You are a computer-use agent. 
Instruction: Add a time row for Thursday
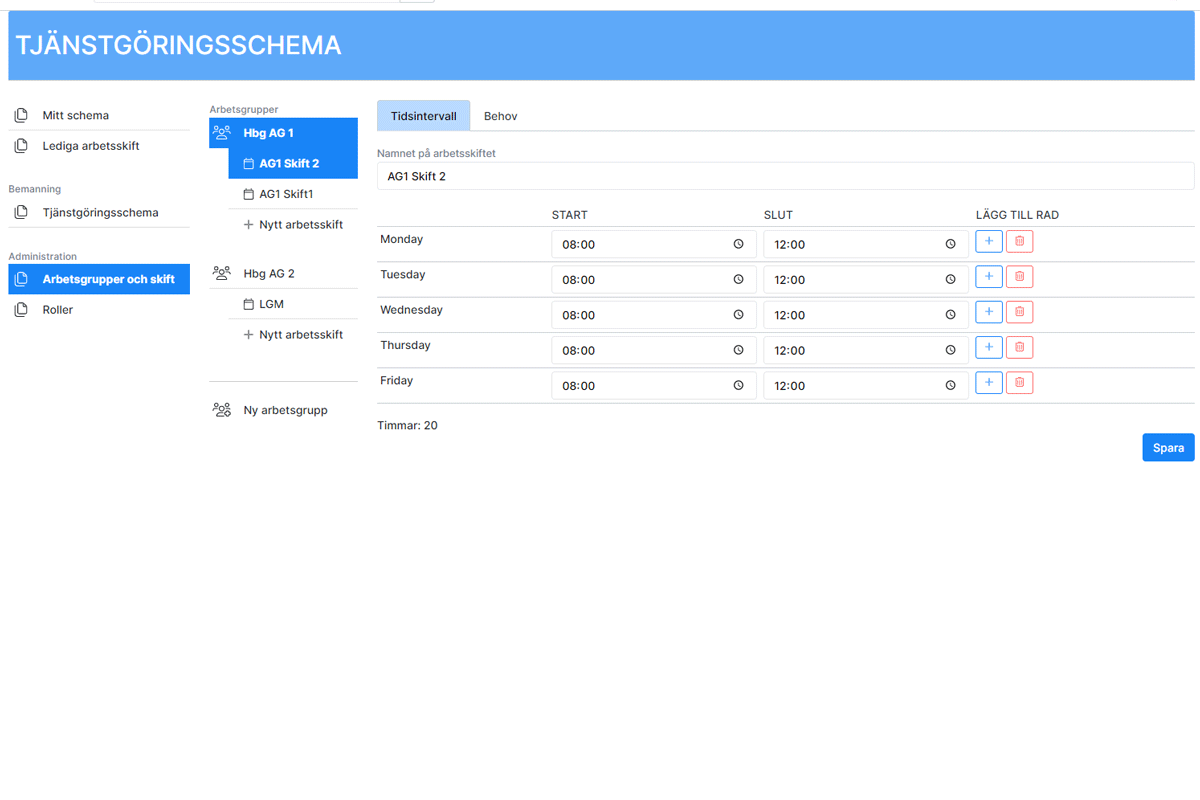988,347
